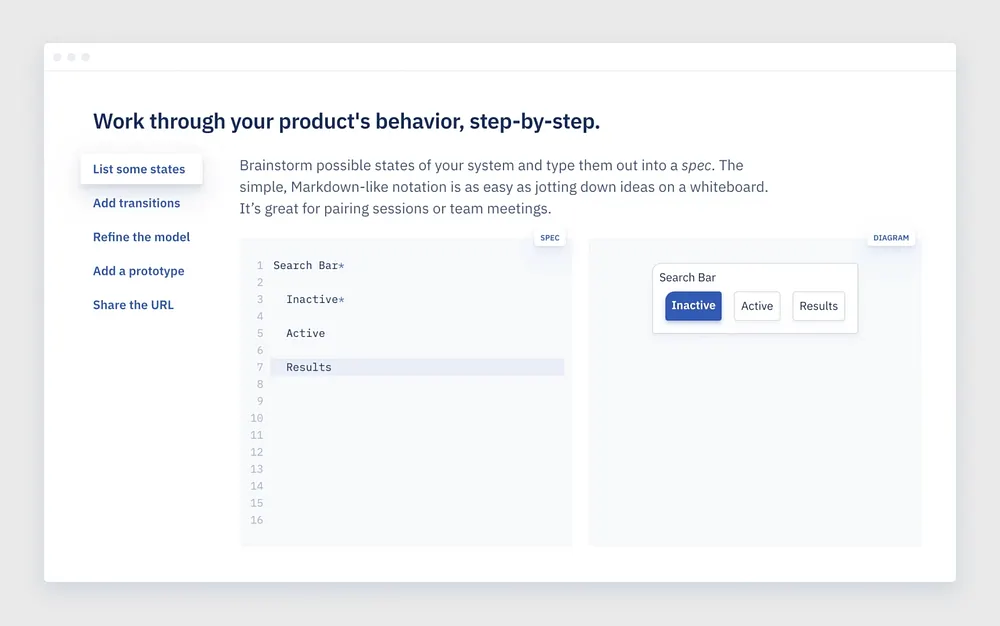Activate the Results state in the diagram
This screenshot has height=626, width=1000.
(818, 306)
